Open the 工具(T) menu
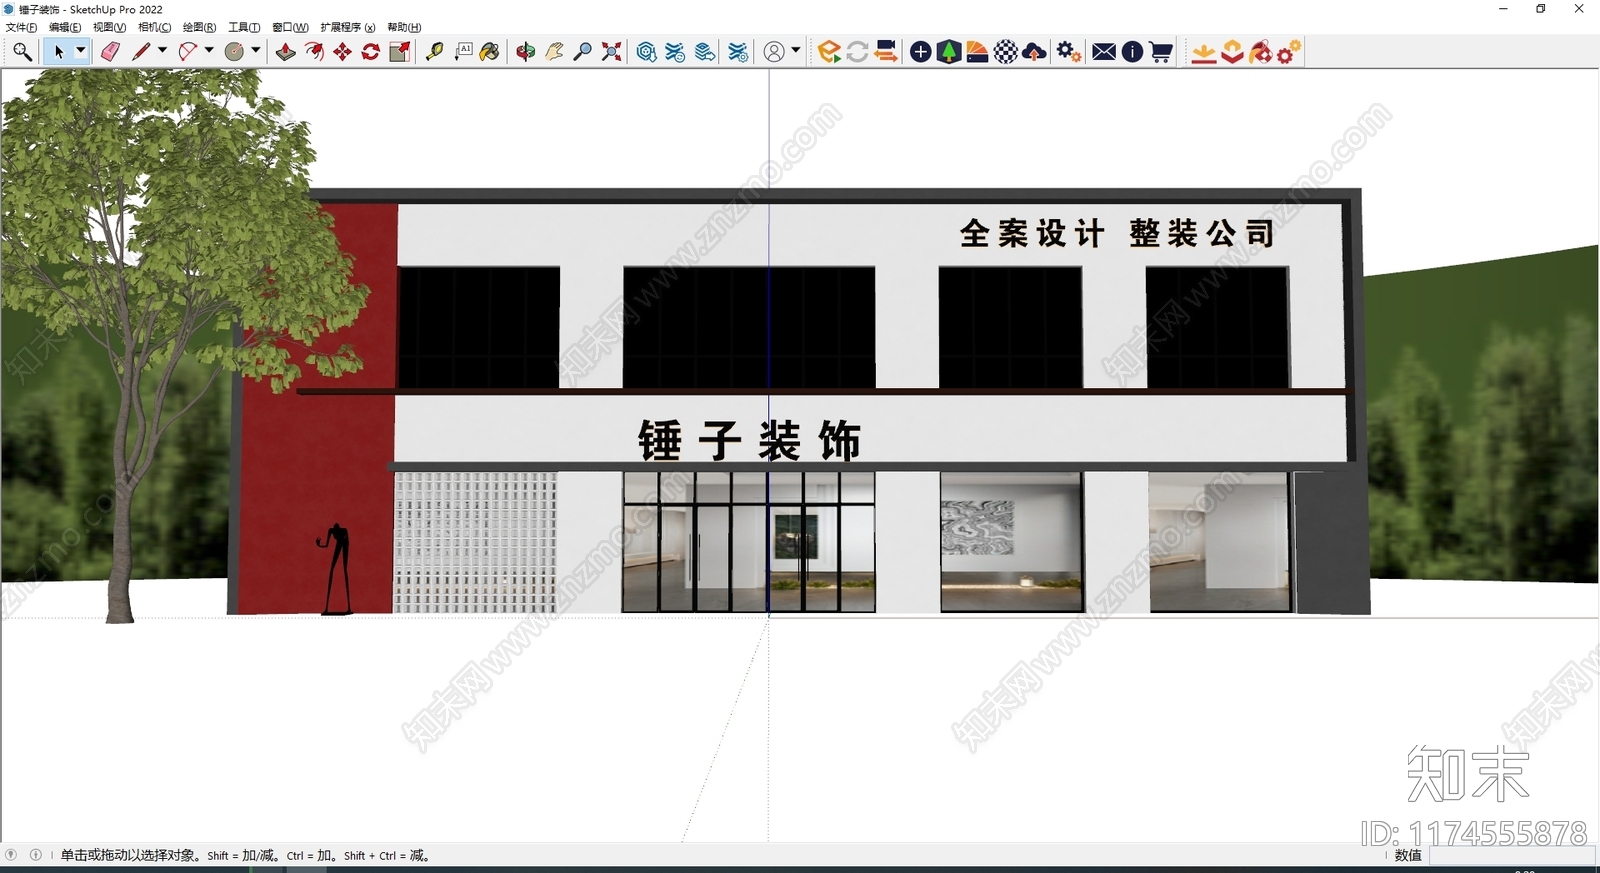The width and height of the screenshot is (1600, 873). (244, 27)
